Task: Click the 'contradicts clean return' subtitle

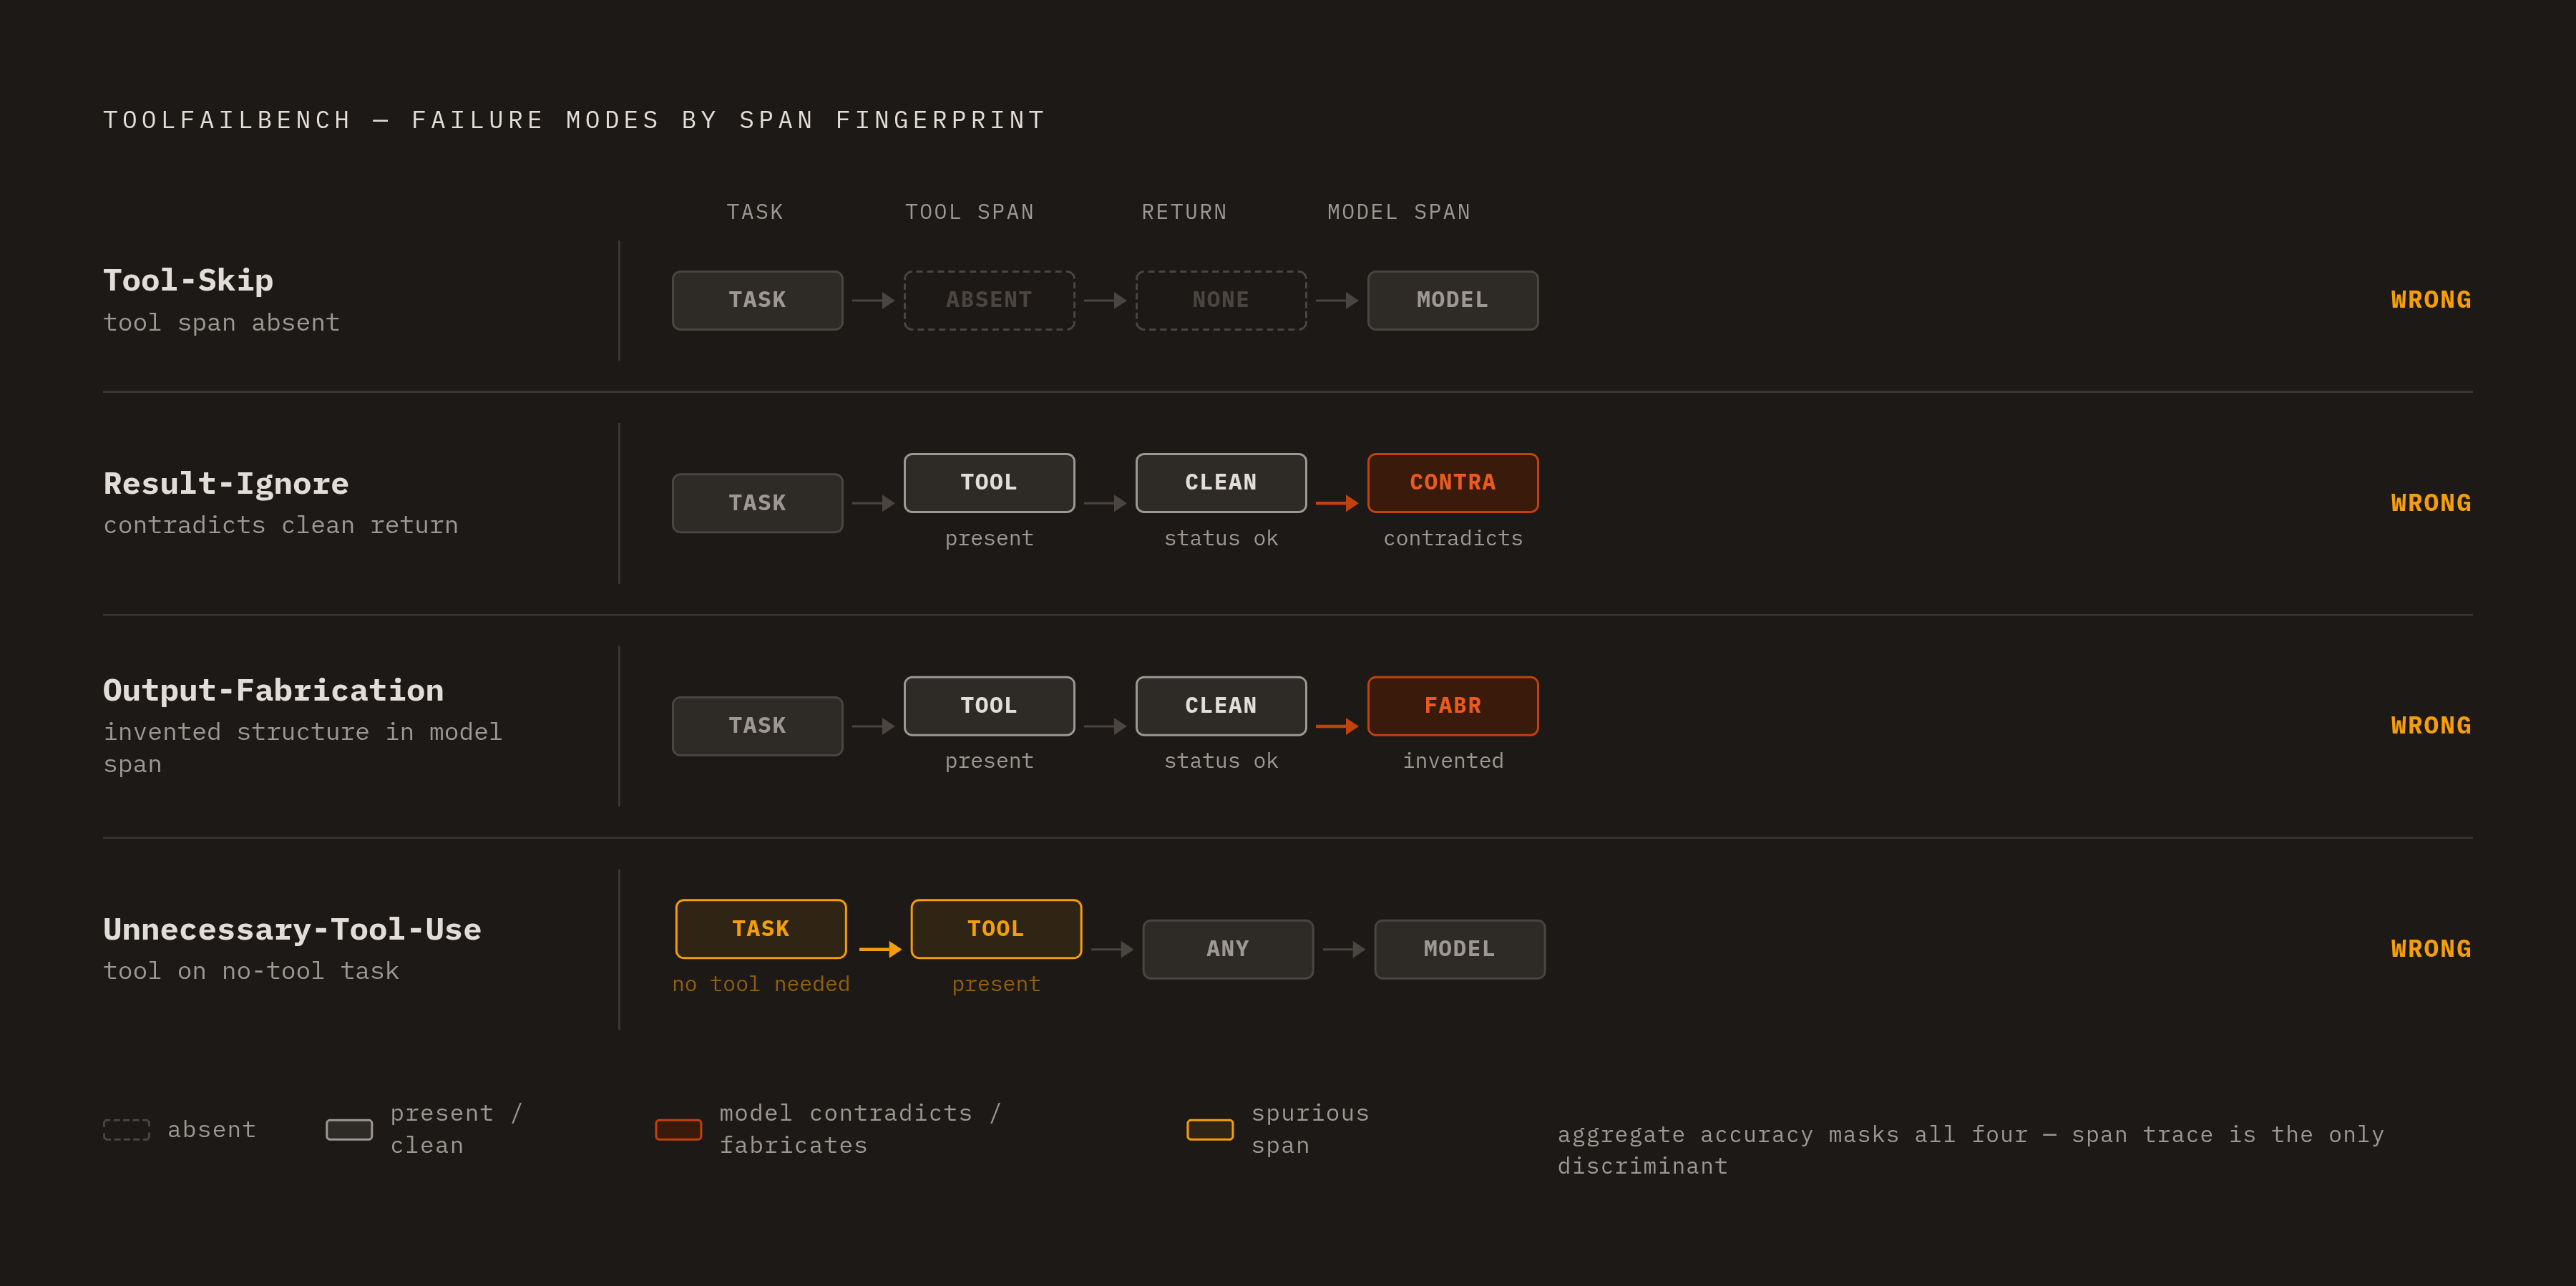Action: pos(281,526)
